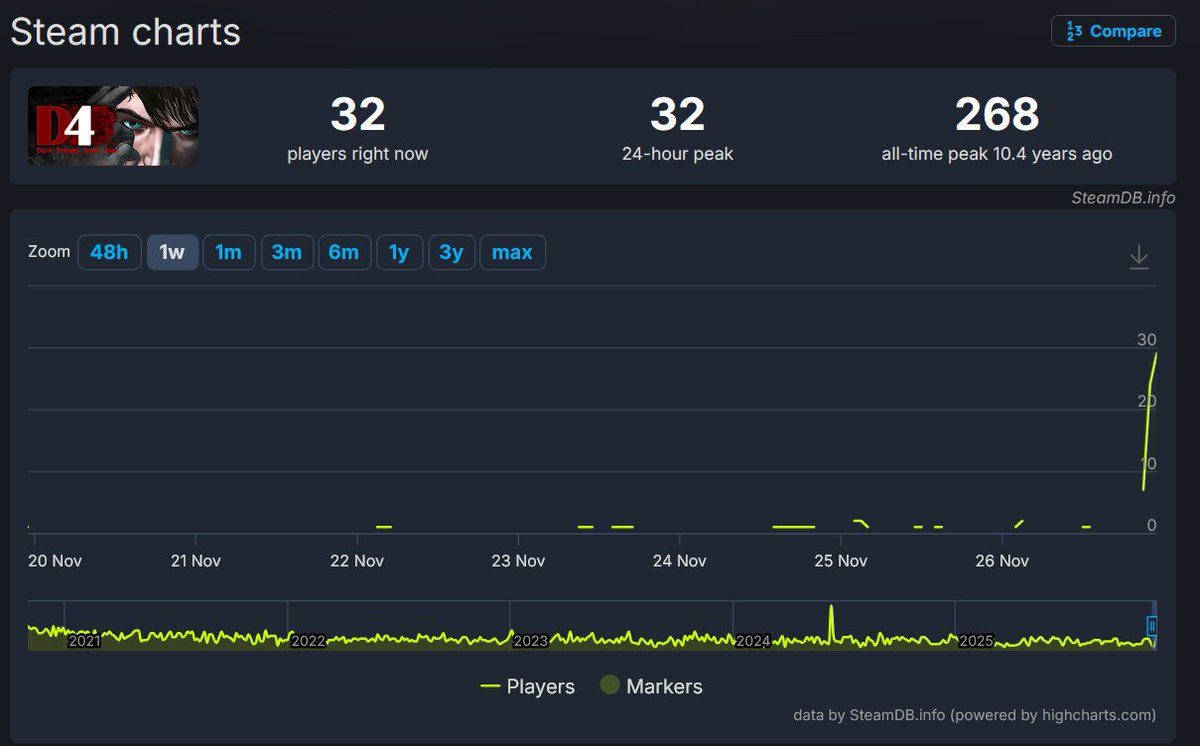
Task: Switch to the 1w zoom tab
Action: click(172, 252)
